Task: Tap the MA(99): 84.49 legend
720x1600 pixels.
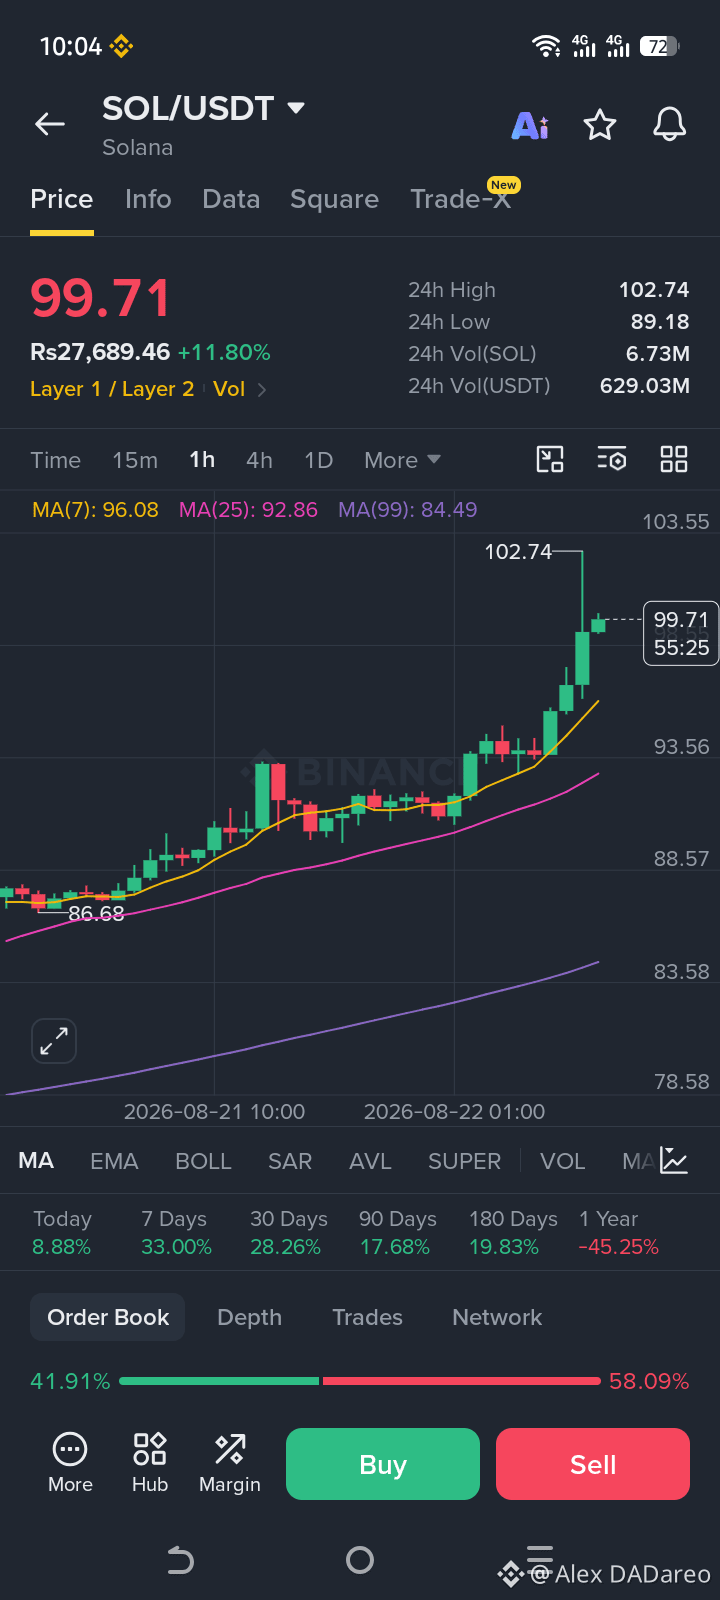Action: coord(408,510)
